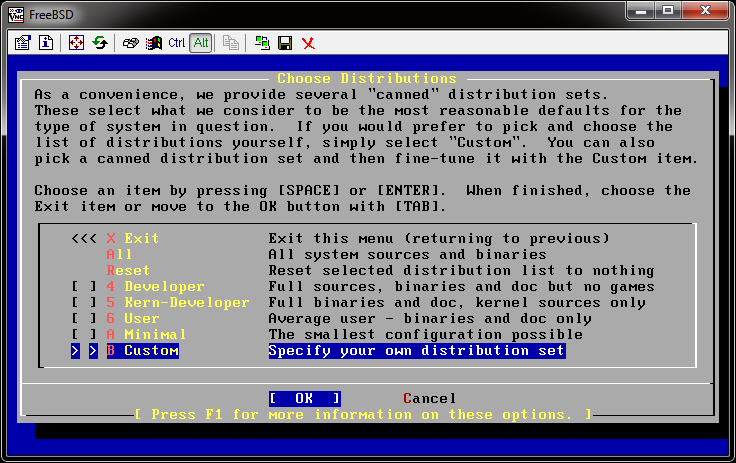Viewport: 736px width, 463px height.
Task: Open the VNC system menu icon in the title bar
Action: pyautogui.click(x=16, y=15)
